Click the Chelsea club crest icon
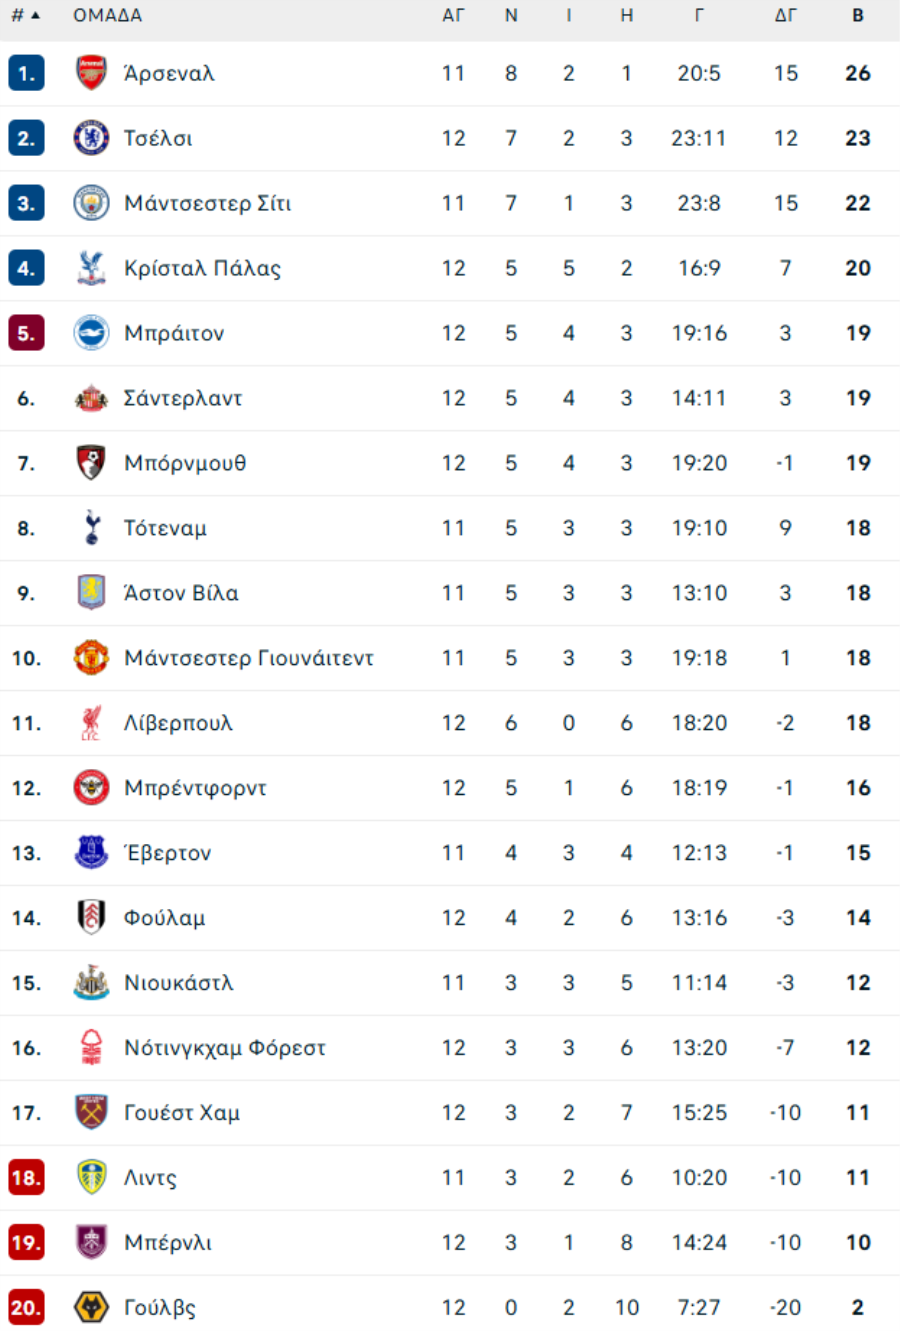900x1331 pixels. (x=91, y=138)
